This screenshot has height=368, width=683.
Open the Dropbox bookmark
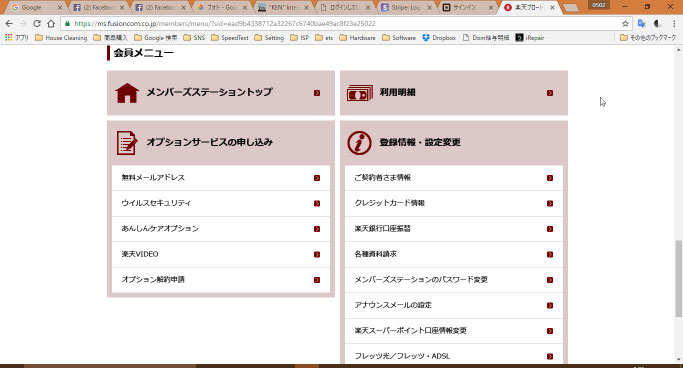click(439, 38)
